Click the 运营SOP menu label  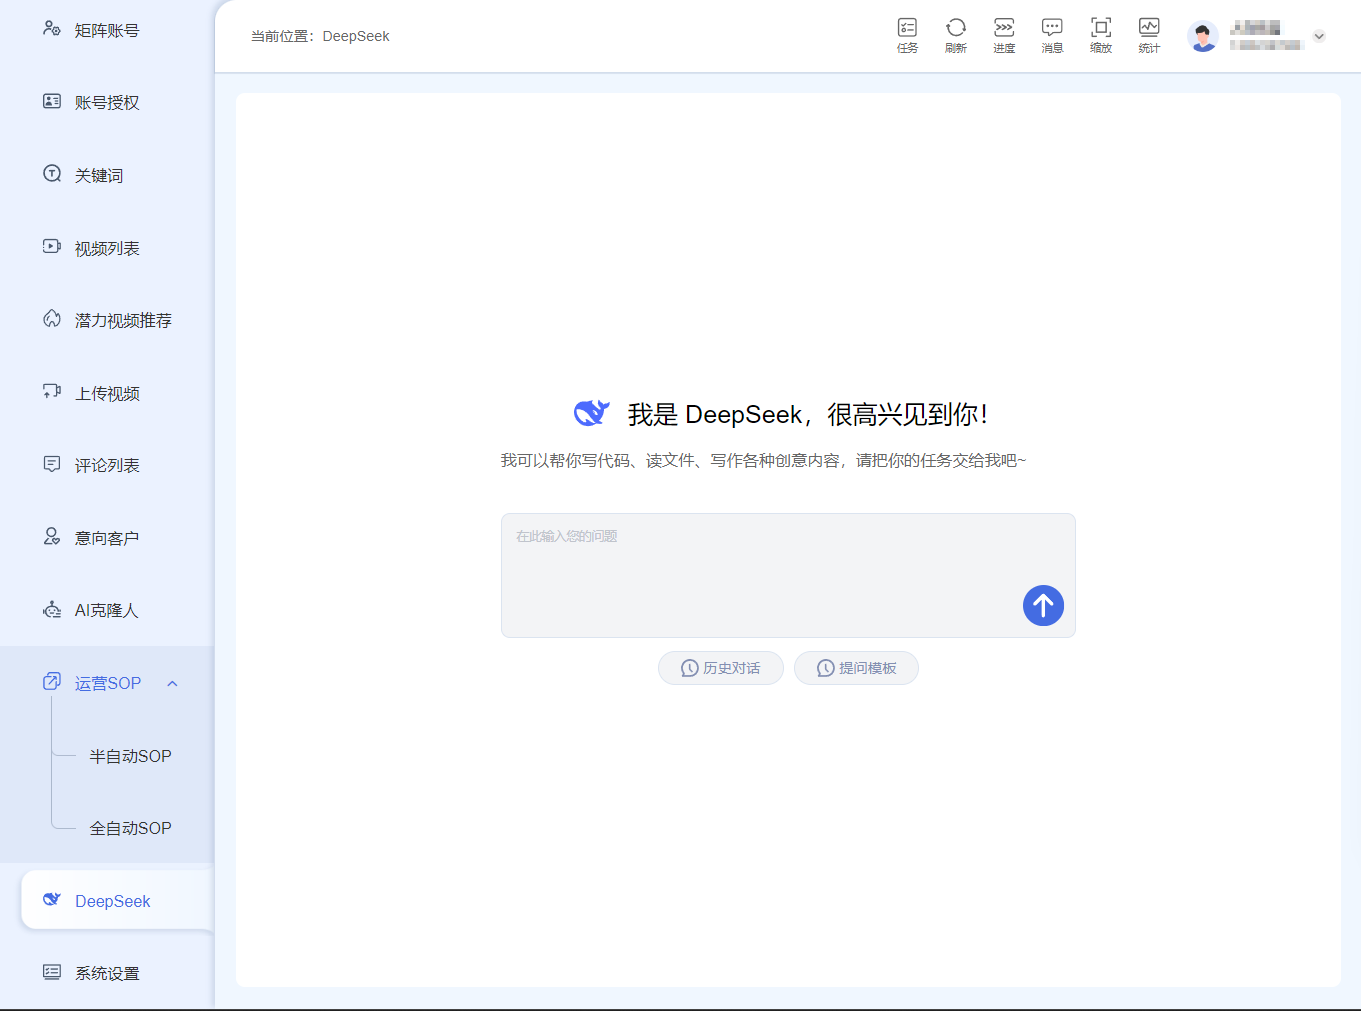coord(108,683)
